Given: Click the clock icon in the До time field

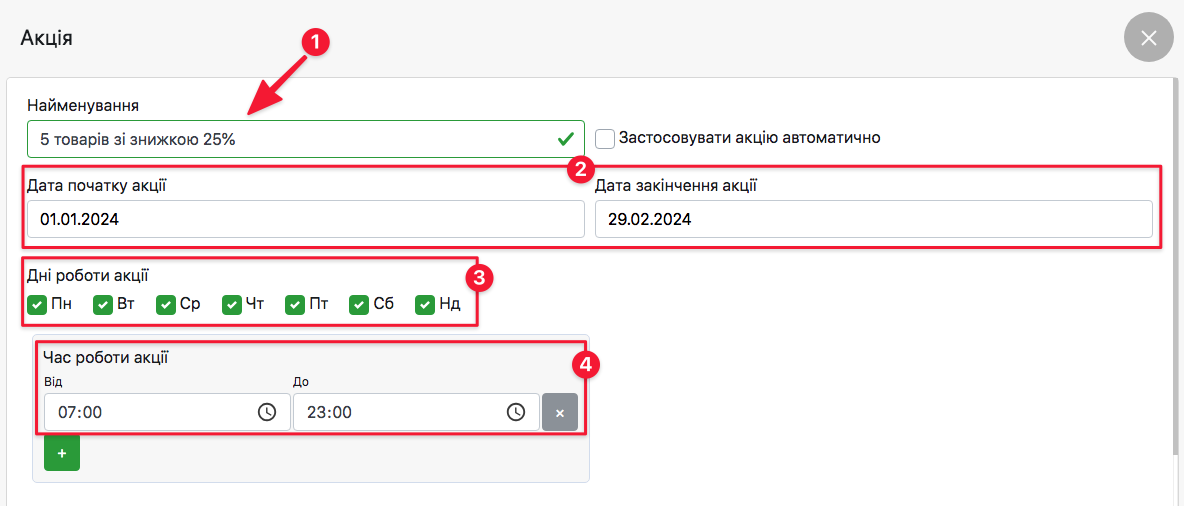Looking at the screenshot, I should tap(515, 412).
